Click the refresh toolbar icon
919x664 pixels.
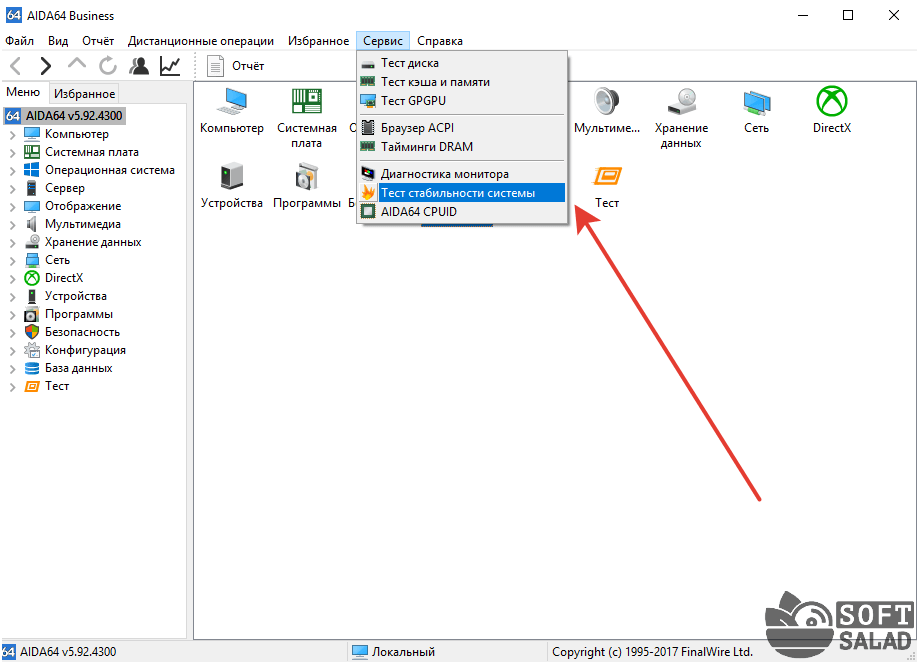coord(108,66)
